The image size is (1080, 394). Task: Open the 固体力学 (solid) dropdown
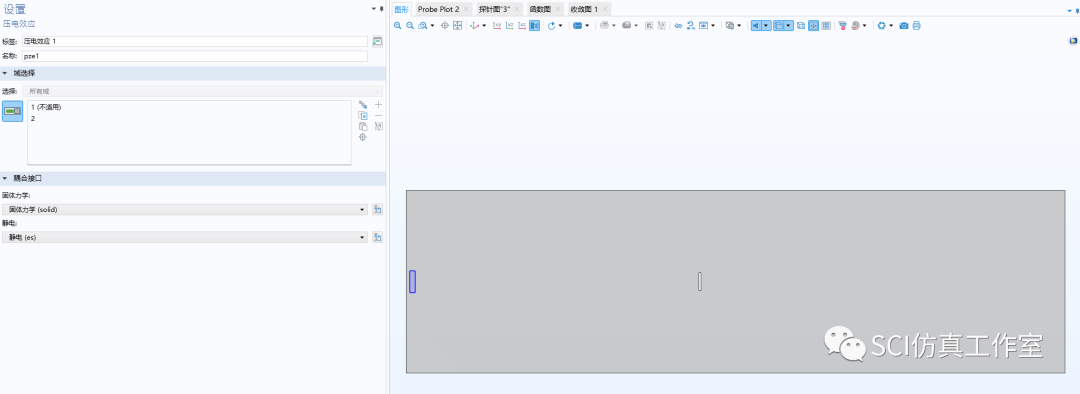pyautogui.click(x=185, y=209)
